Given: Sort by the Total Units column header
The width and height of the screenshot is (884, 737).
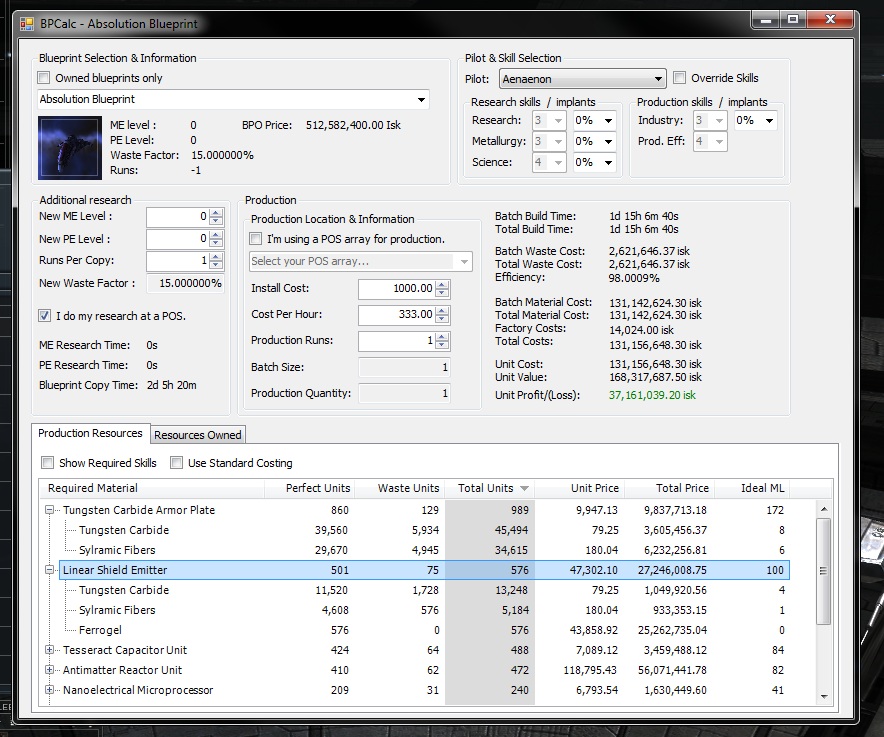Looking at the screenshot, I should tap(487, 488).
